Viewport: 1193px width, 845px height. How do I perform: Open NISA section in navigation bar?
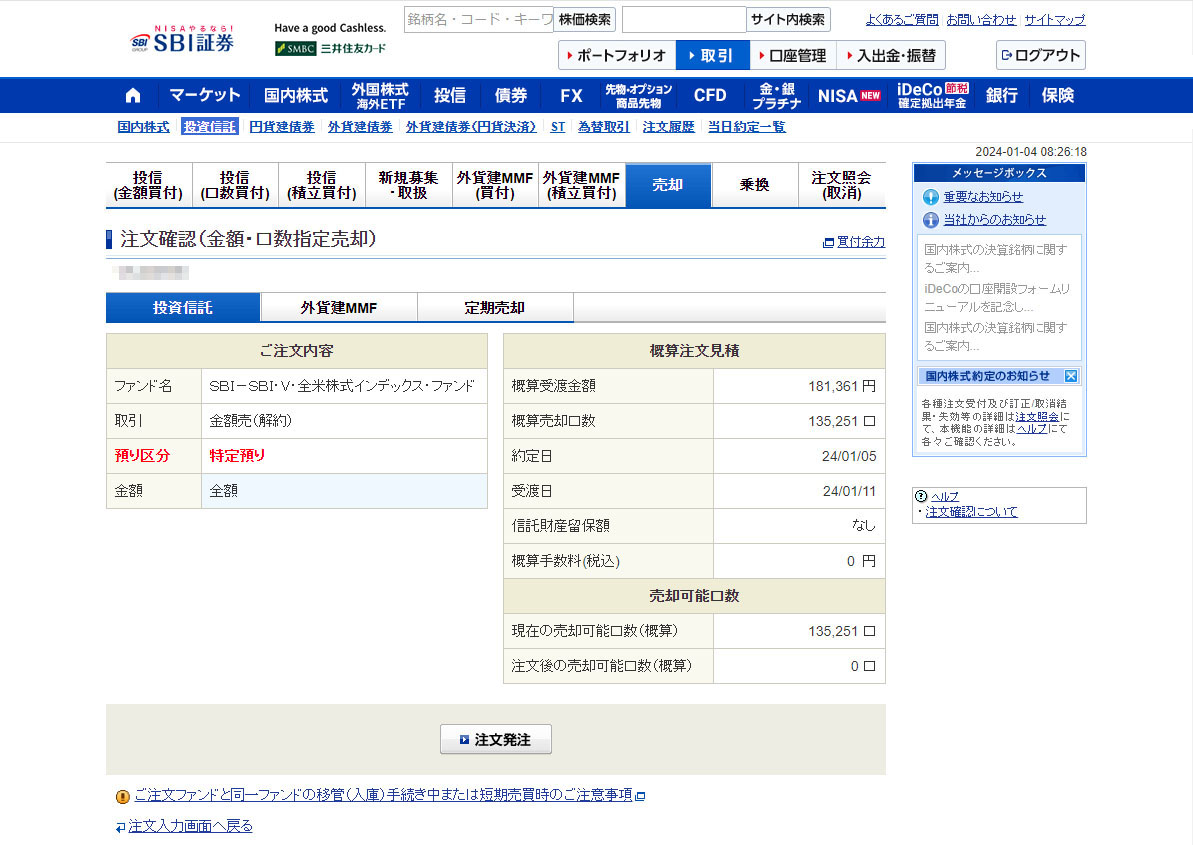pyautogui.click(x=849, y=96)
